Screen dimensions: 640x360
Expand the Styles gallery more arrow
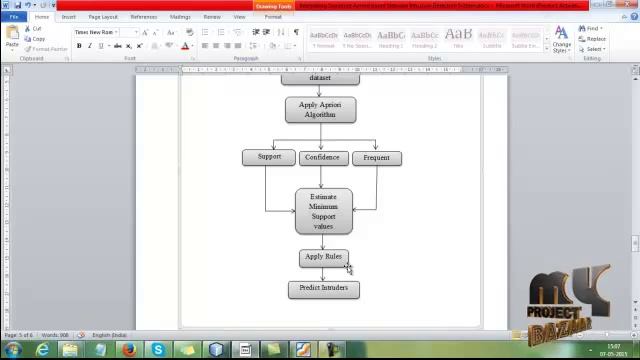(547, 48)
